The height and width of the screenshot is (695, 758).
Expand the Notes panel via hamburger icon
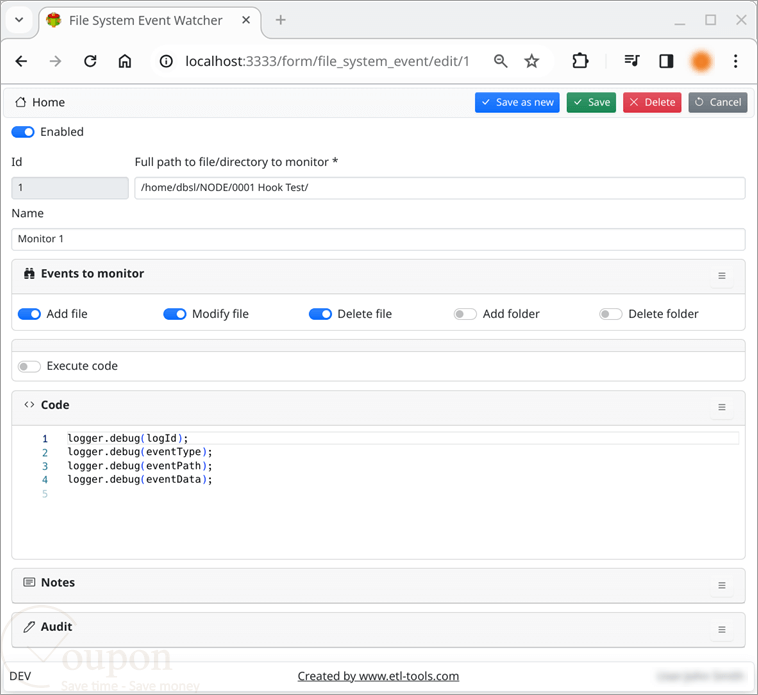[722, 585]
